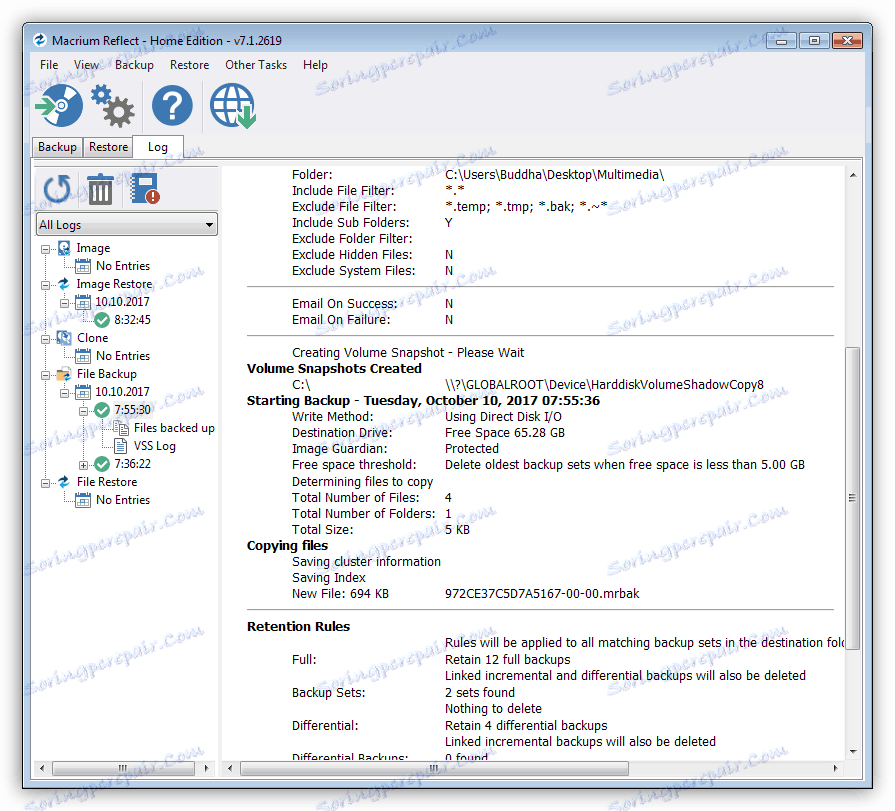The image size is (895, 811).
Task: Collapse the Image tree node
Action: pyautogui.click(x=45, y=249)
